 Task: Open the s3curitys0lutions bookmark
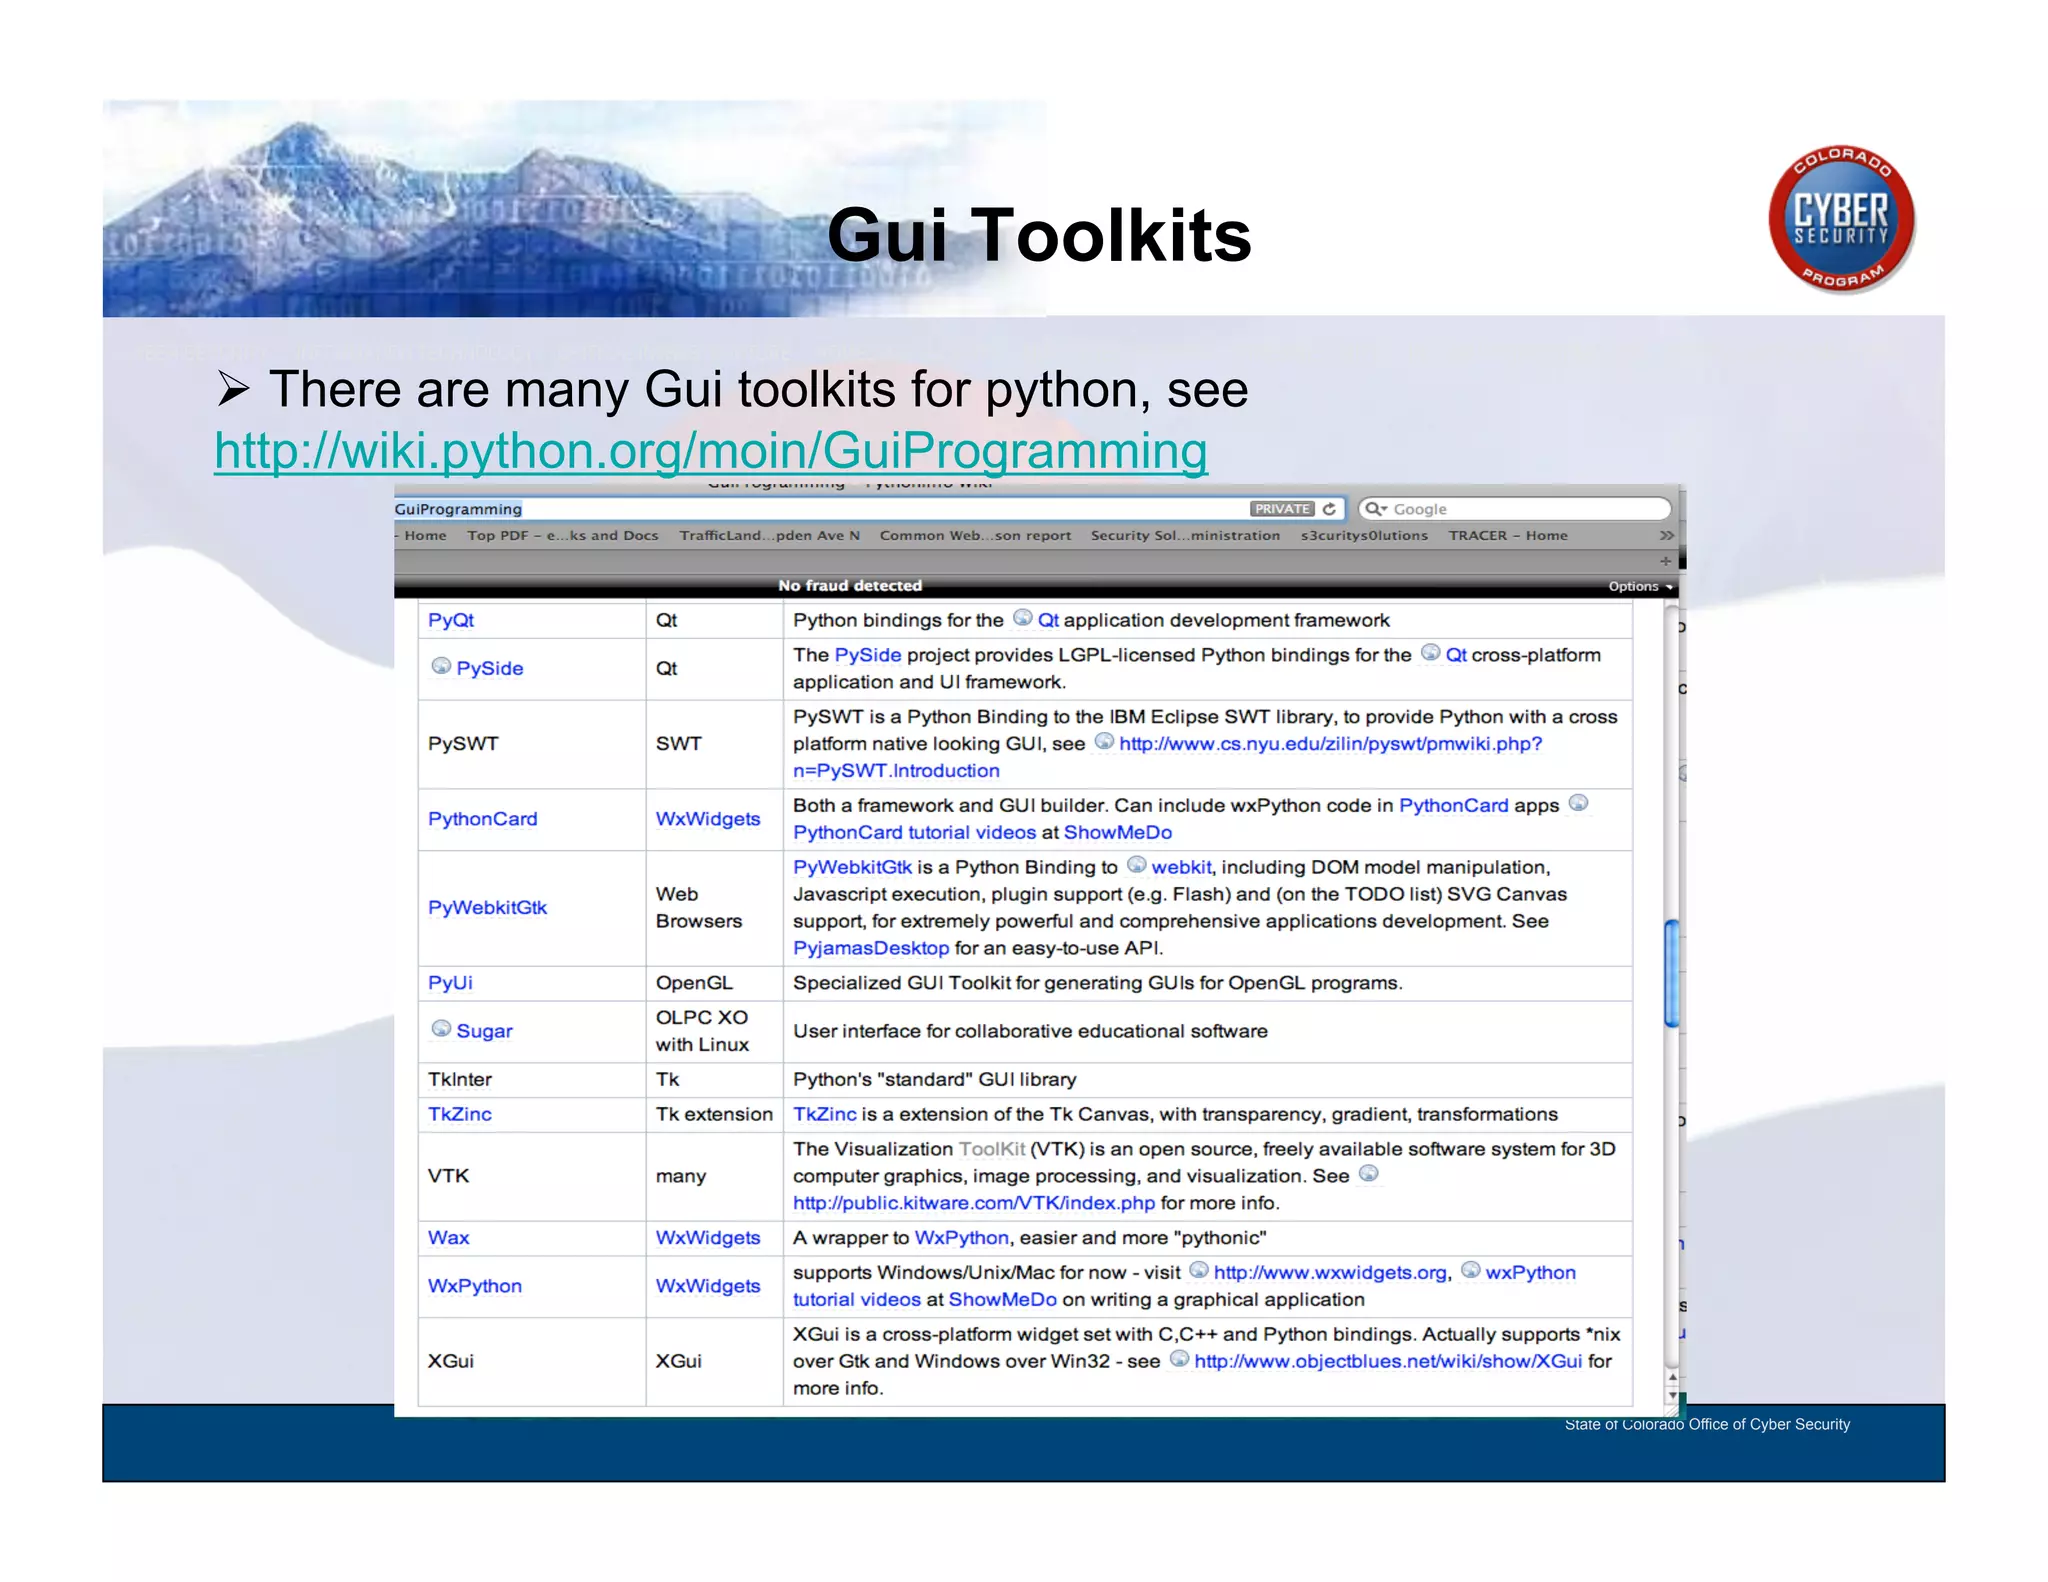coord(1364,536)
